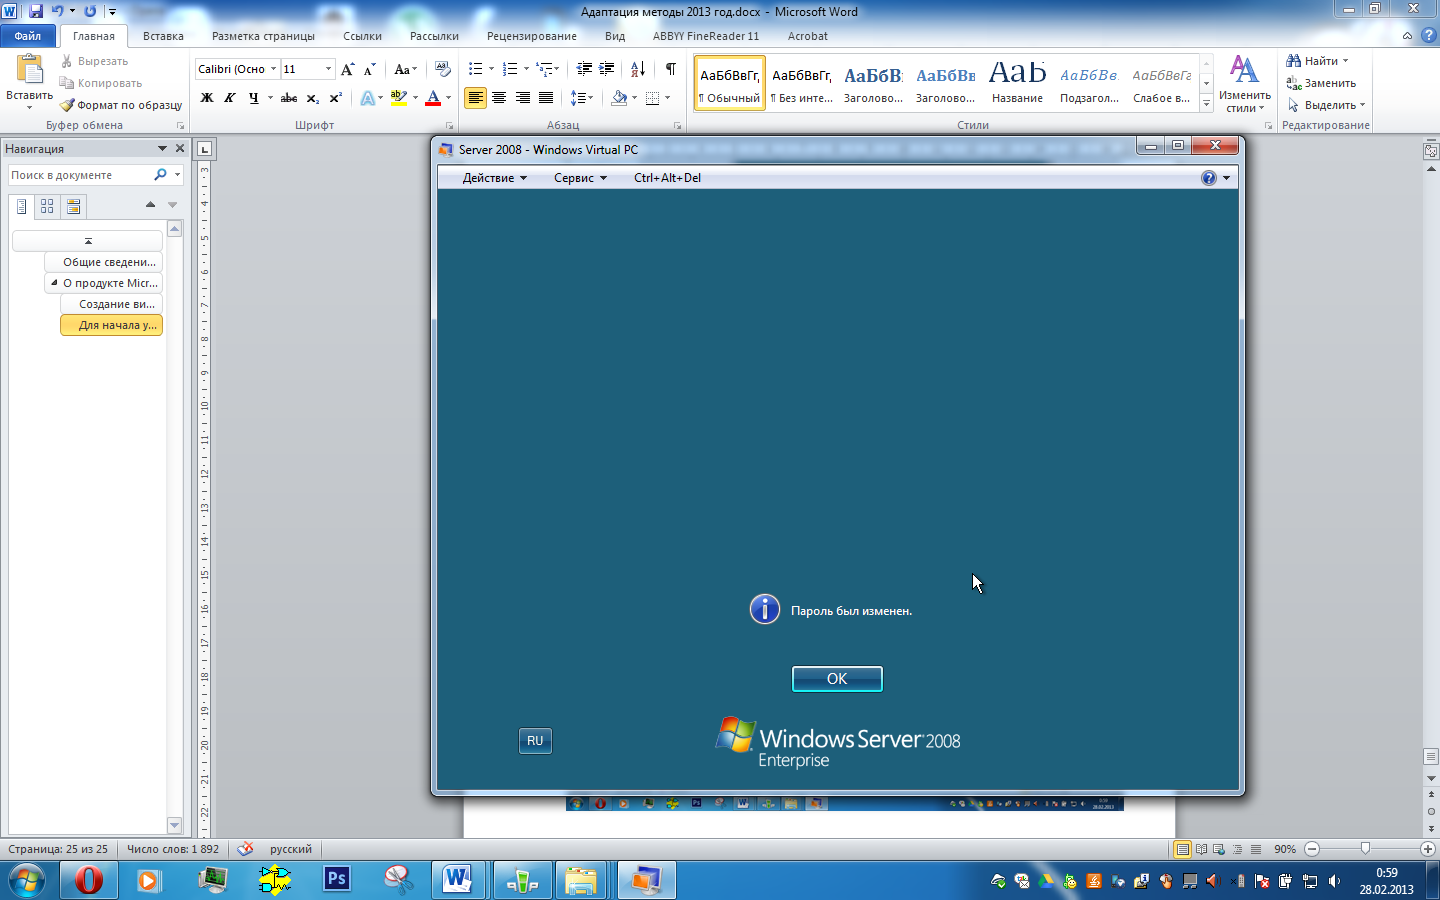Open Сервис menu in Virtual PC
The width and height of the screenshot is (1440, 900).
[x=580, y=178]
